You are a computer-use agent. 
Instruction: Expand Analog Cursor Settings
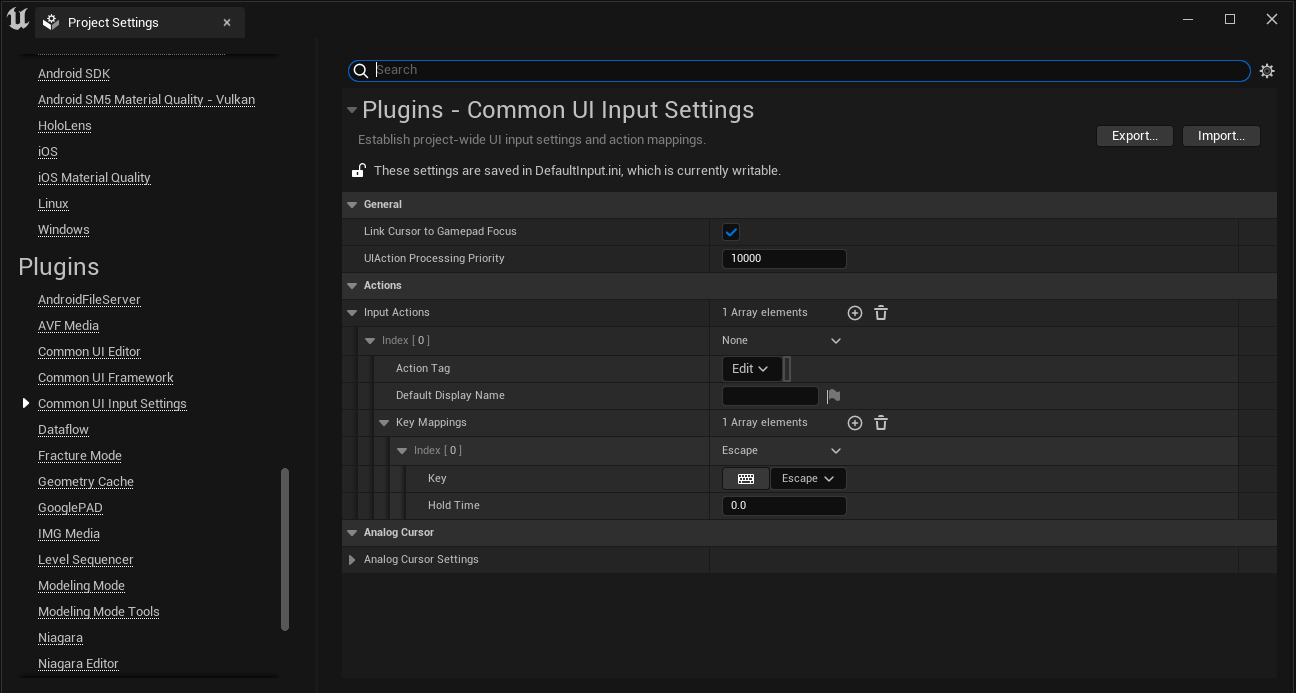(352, 560)
